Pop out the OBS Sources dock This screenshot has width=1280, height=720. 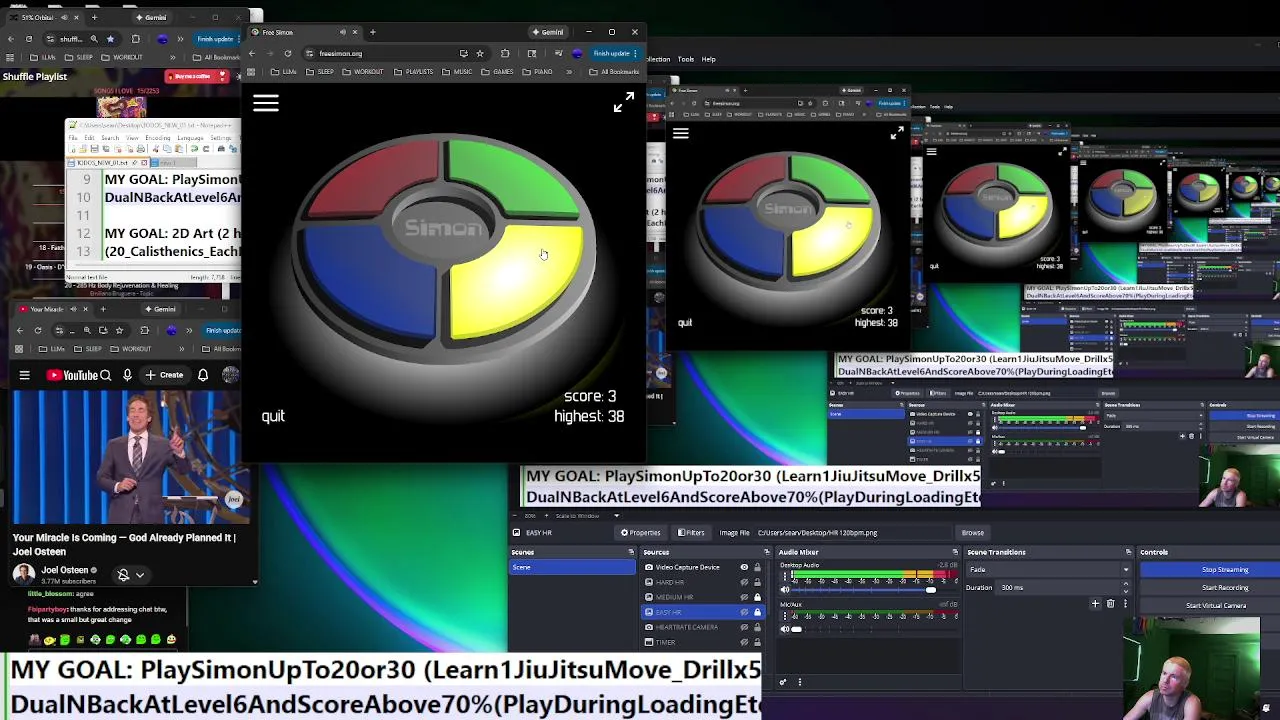[766, 552]
